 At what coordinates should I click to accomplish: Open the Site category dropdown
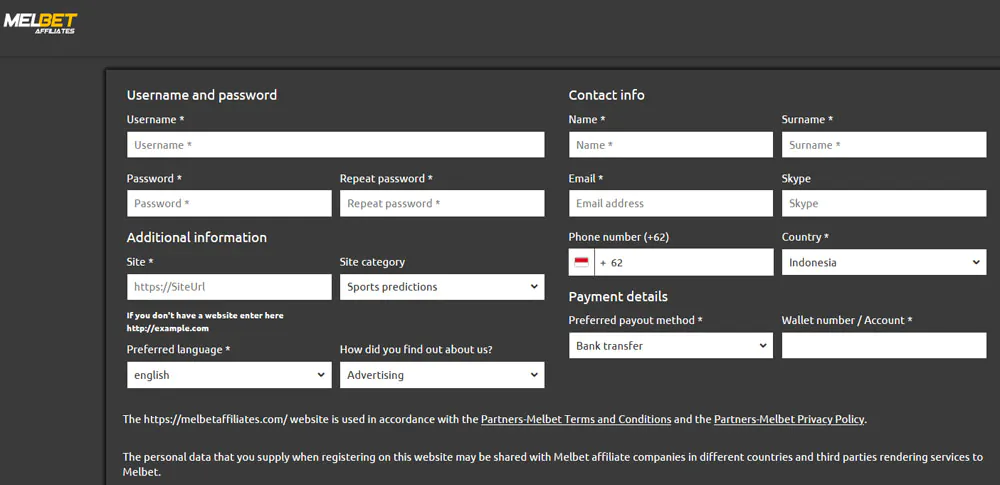click(442, 287)
